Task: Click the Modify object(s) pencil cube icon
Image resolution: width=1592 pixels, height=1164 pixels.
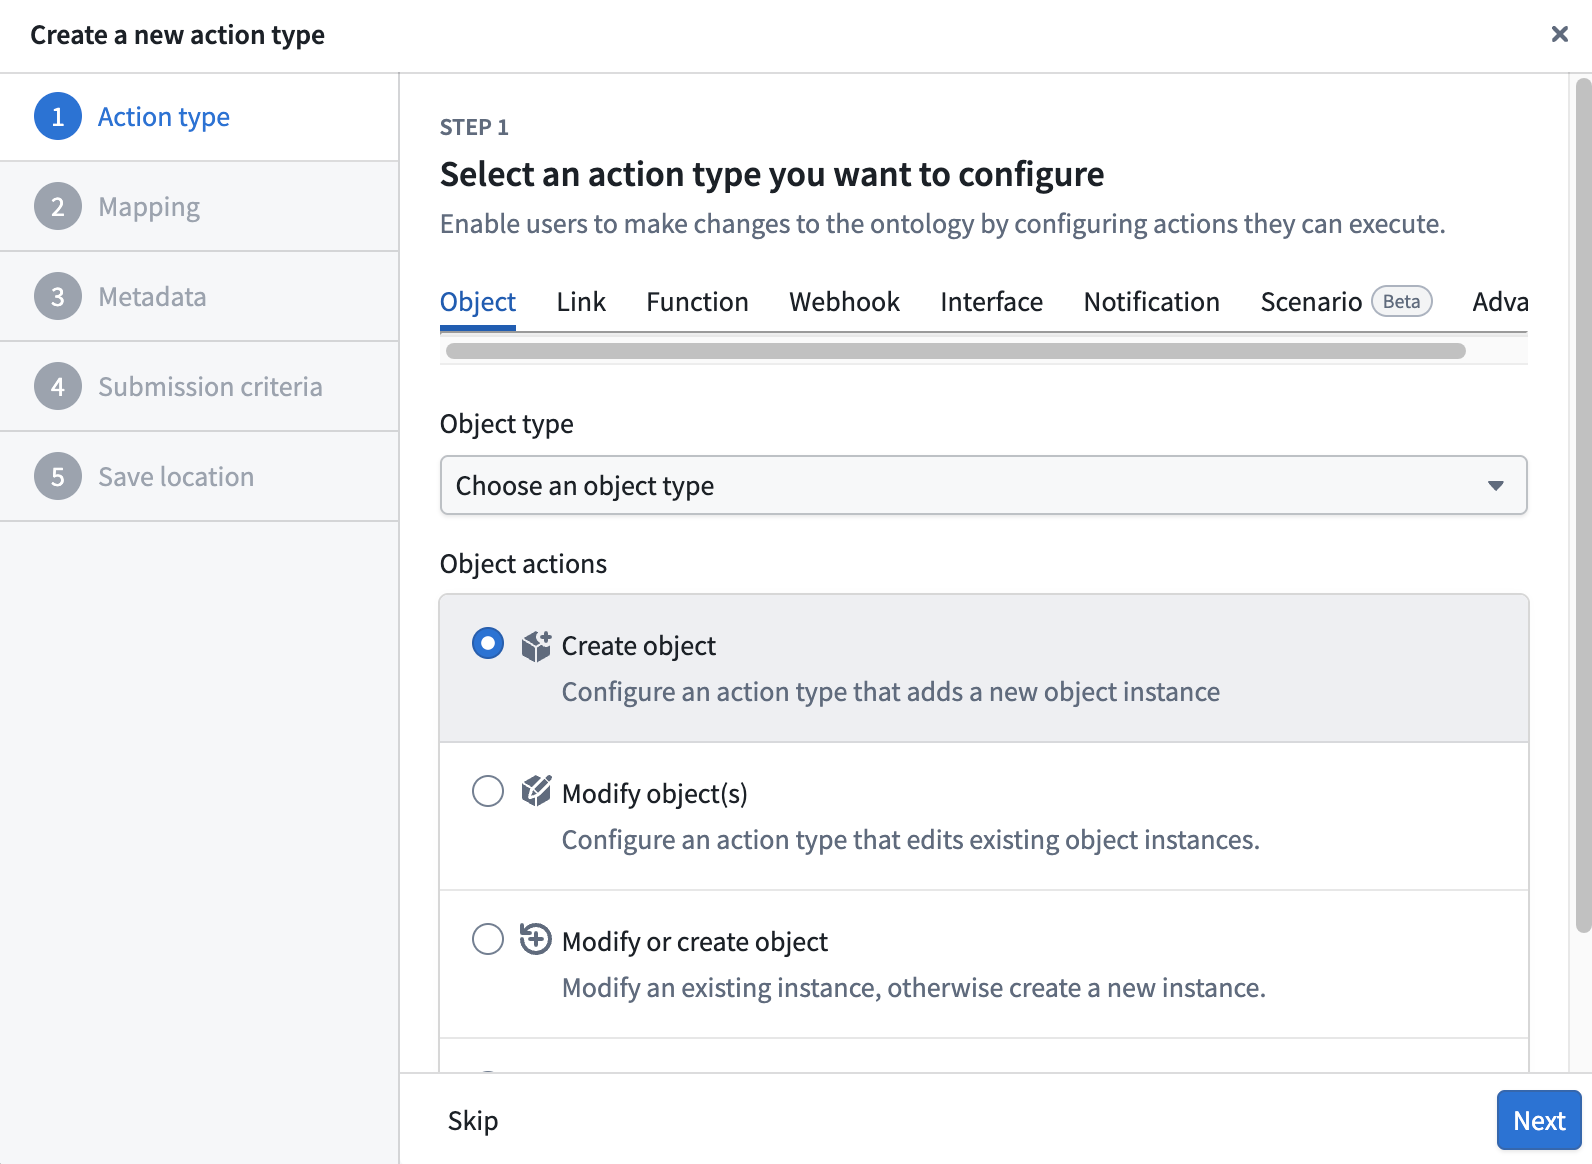Action: tap(536, 791)
